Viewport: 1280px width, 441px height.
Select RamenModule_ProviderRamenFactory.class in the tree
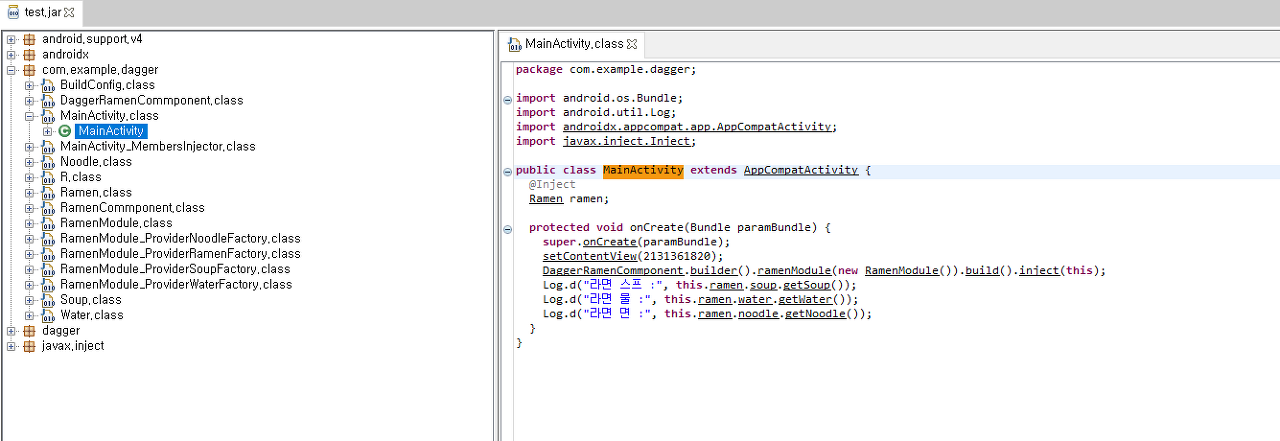[180, 254]
